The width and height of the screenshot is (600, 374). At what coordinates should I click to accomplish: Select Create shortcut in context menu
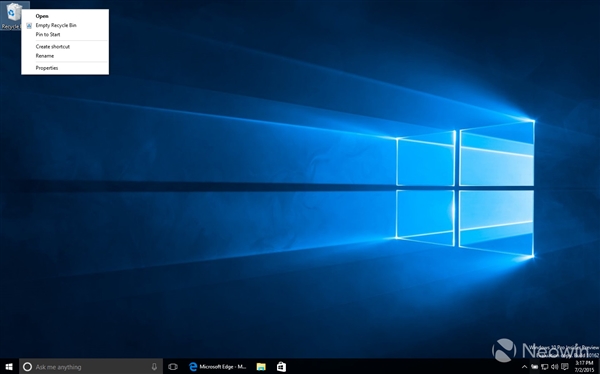point(65,47)
